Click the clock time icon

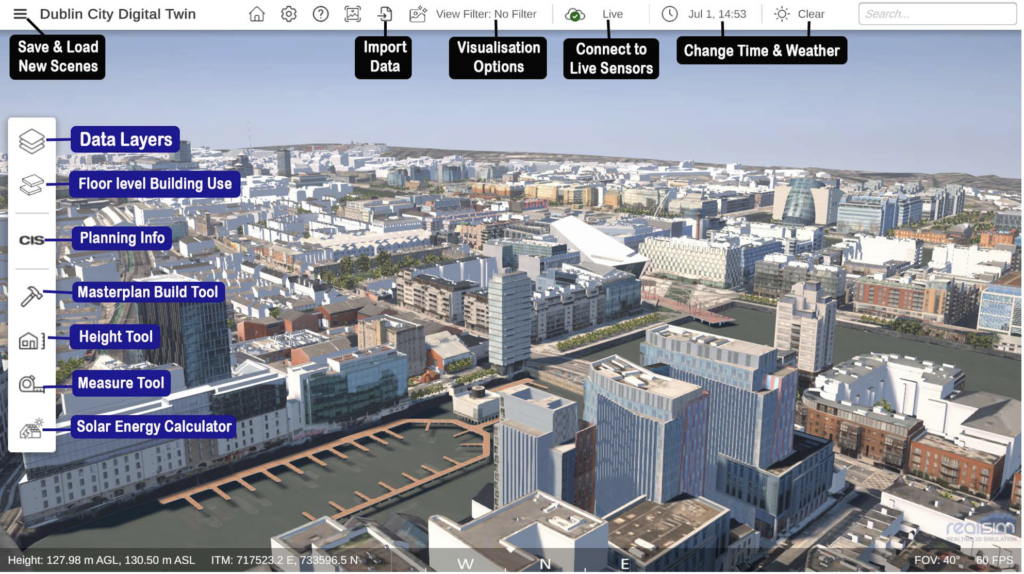[669, 14]
